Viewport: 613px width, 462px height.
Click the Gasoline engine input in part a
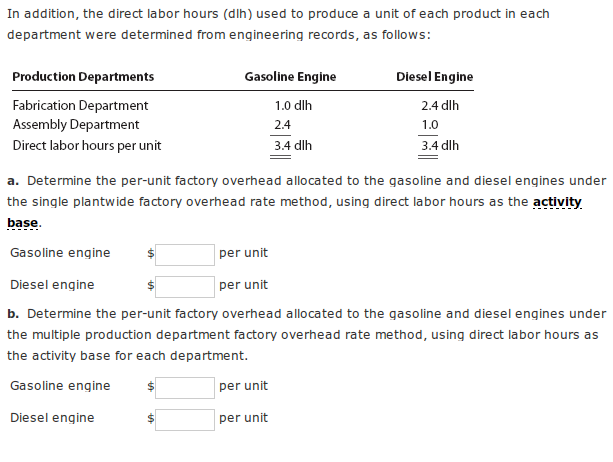(x=185, y=255)
